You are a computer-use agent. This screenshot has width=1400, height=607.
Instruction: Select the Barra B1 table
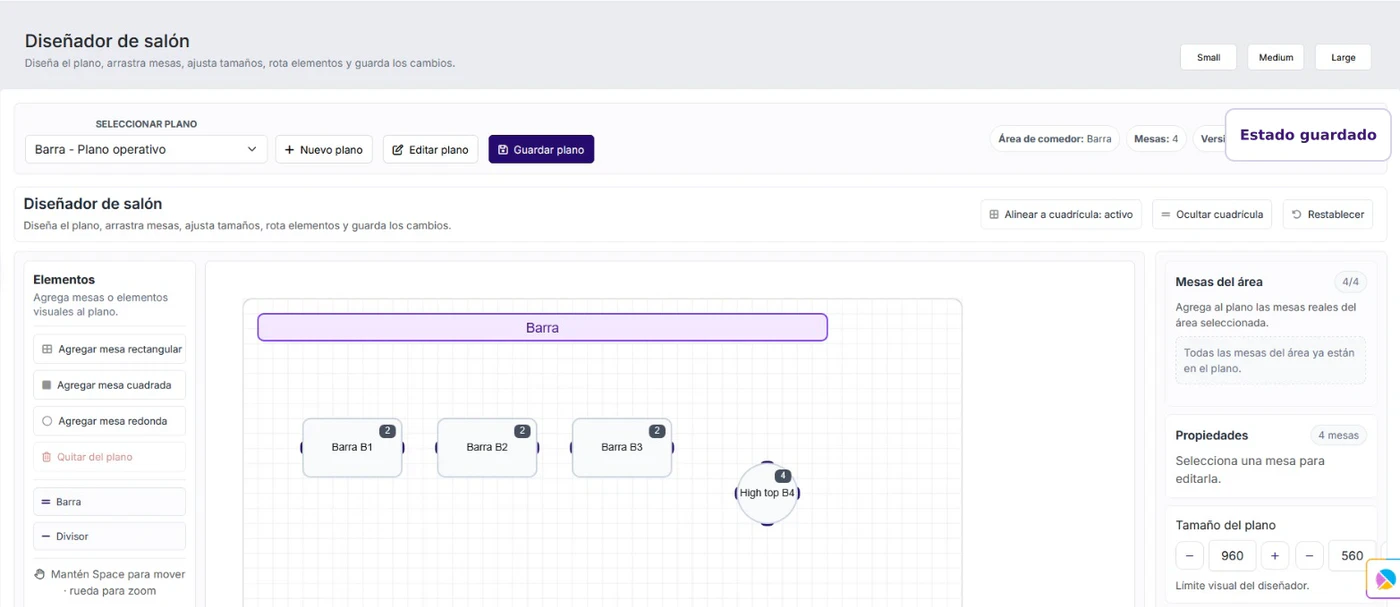(352, 447)
